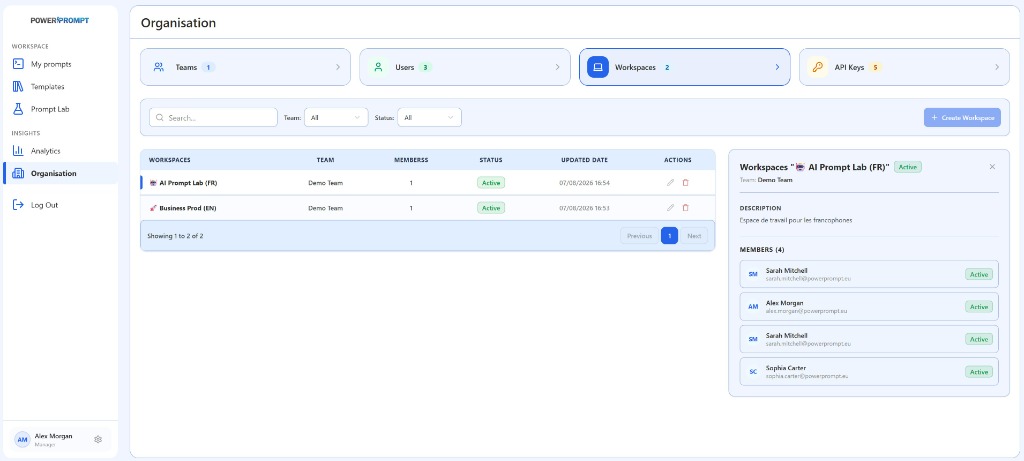Open Prompt Lab from the sidebar

pyautogui.click(x=60, y=109)
